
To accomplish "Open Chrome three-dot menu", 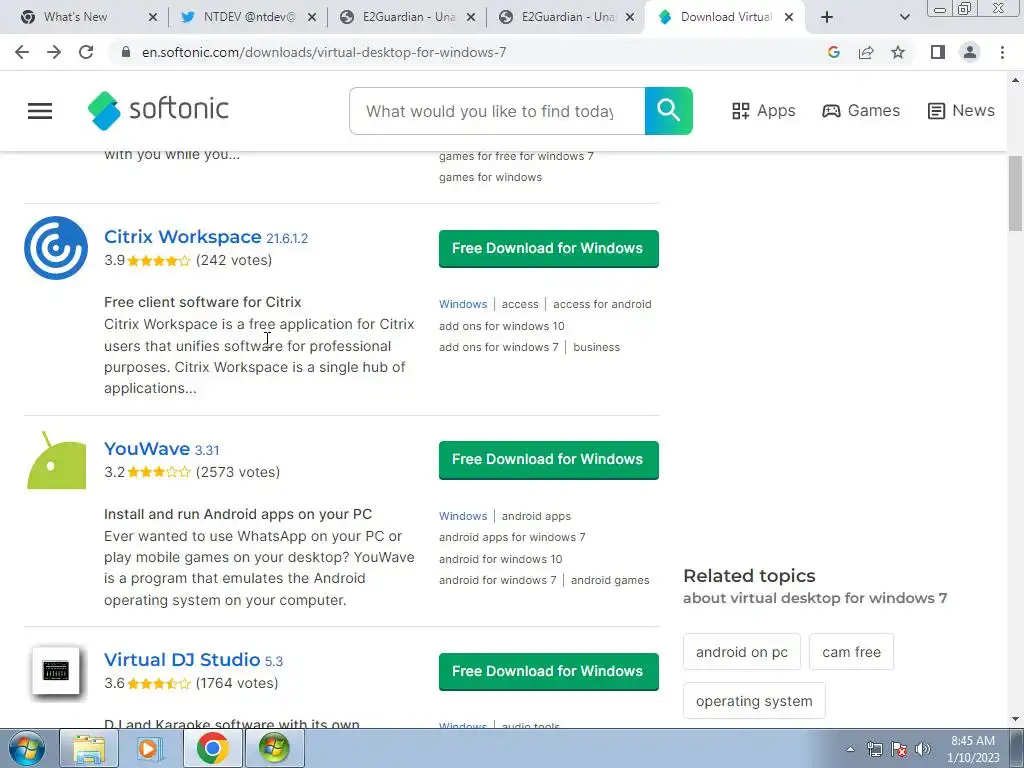I will click(1002, 52).
